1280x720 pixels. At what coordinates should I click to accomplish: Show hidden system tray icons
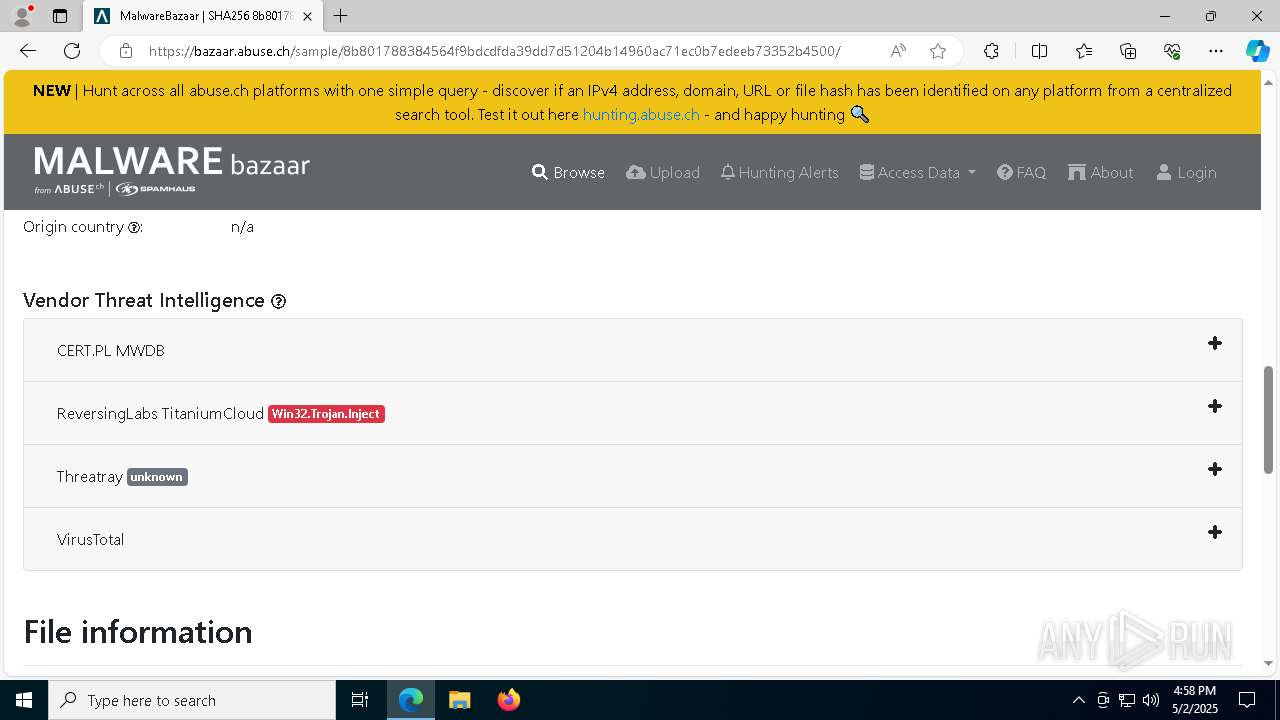[x=1078, y=700]
